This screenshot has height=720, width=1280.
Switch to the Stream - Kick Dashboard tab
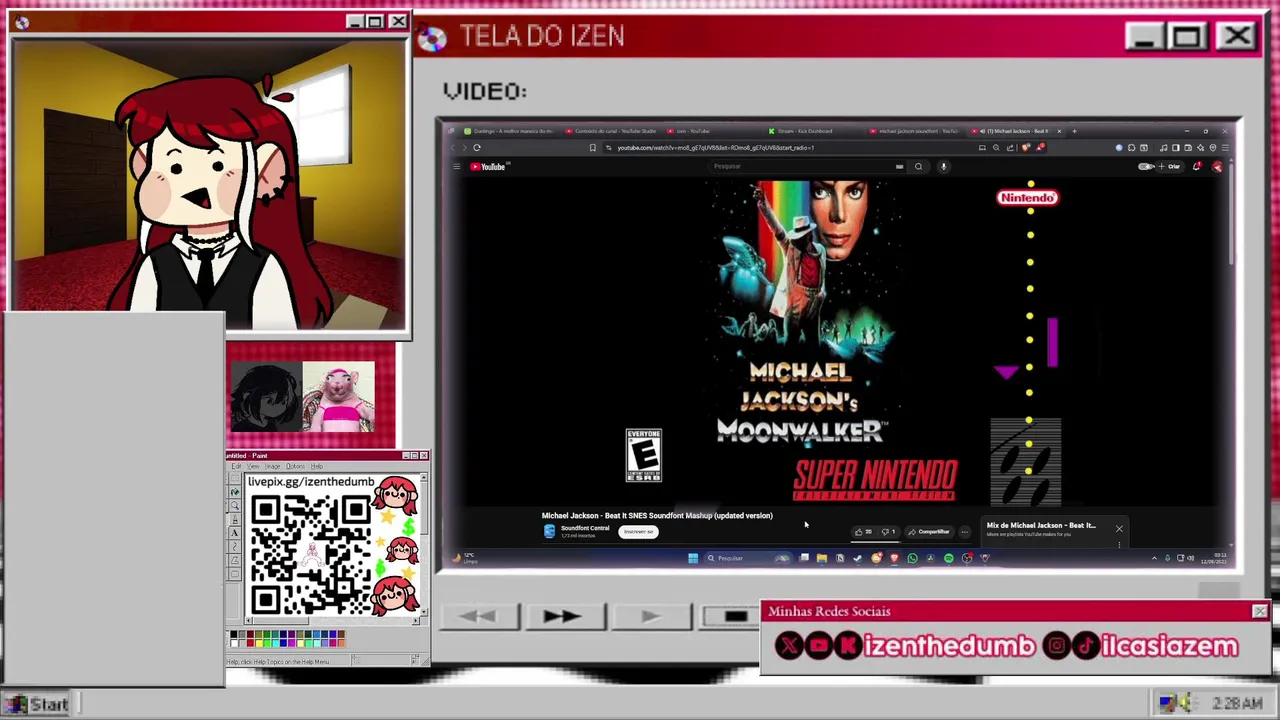click(799, 131)
